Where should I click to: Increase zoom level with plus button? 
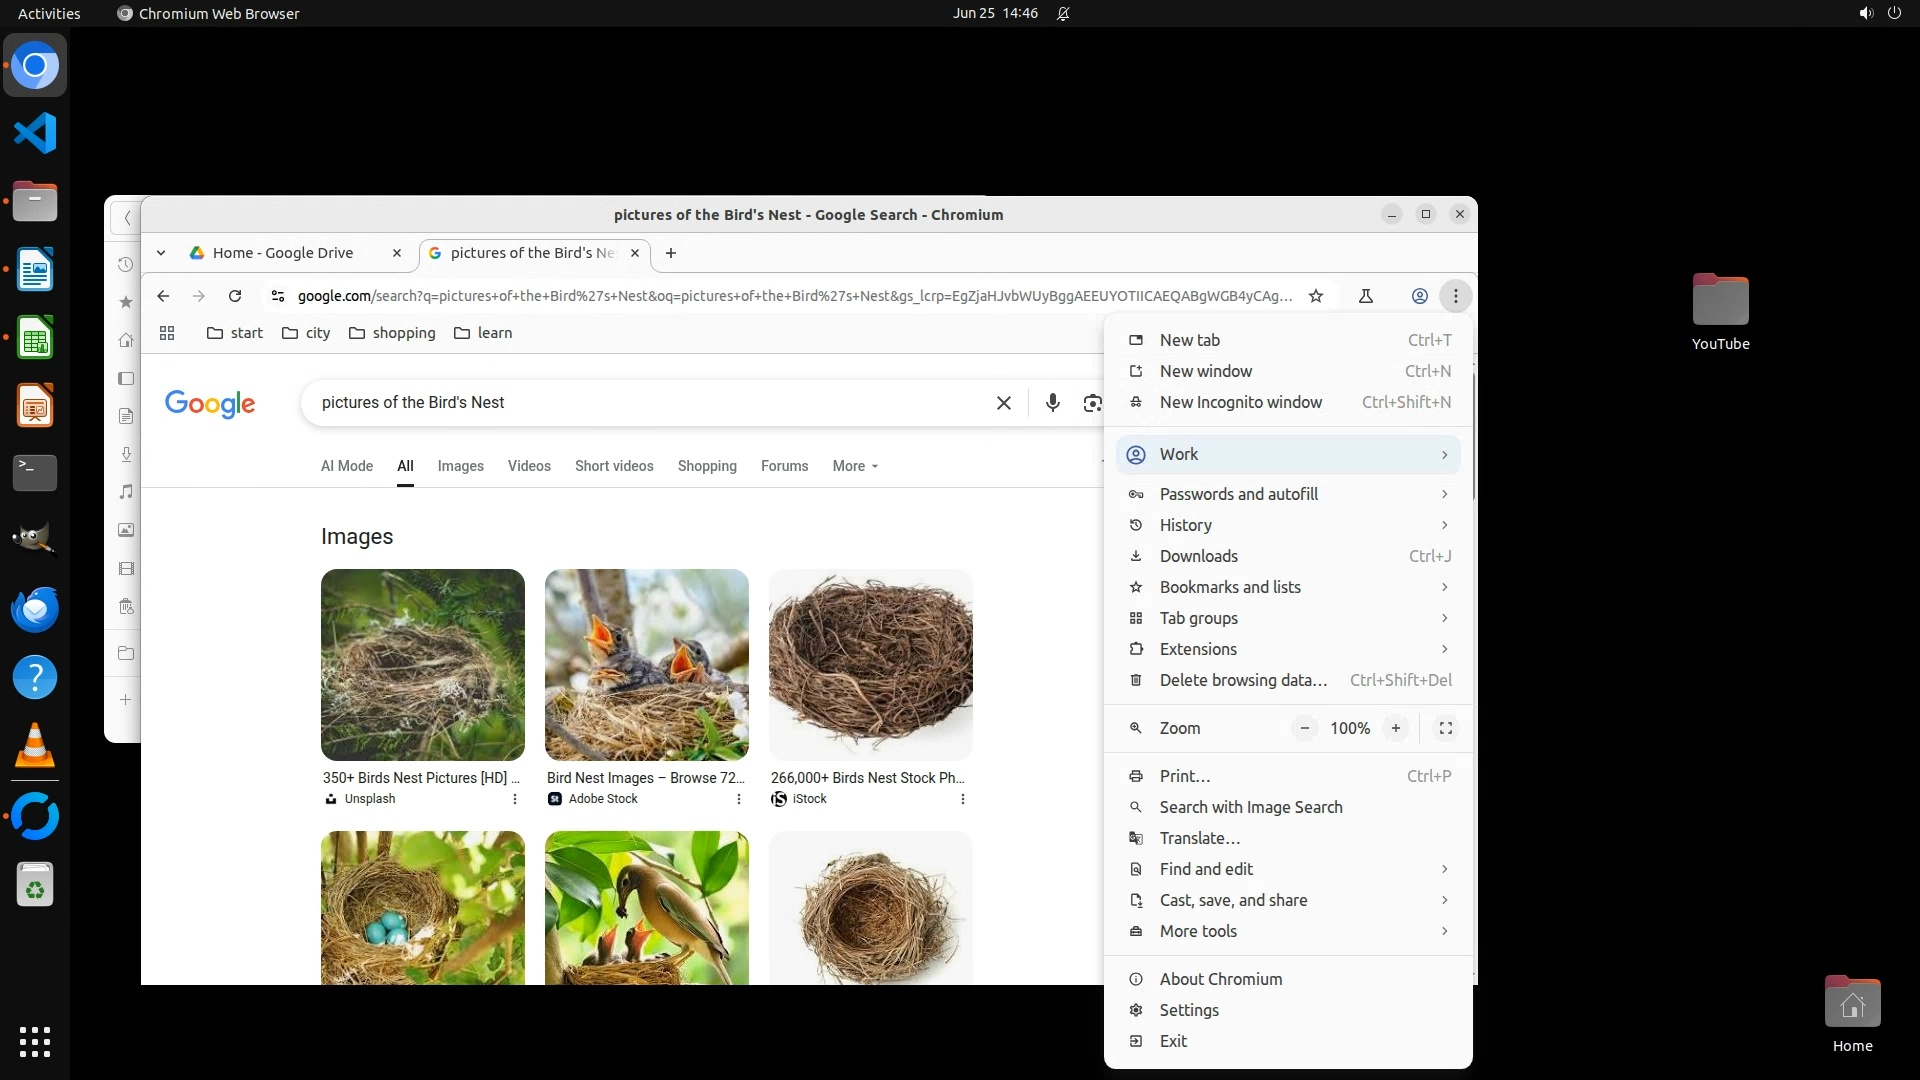pos(1395,728)
